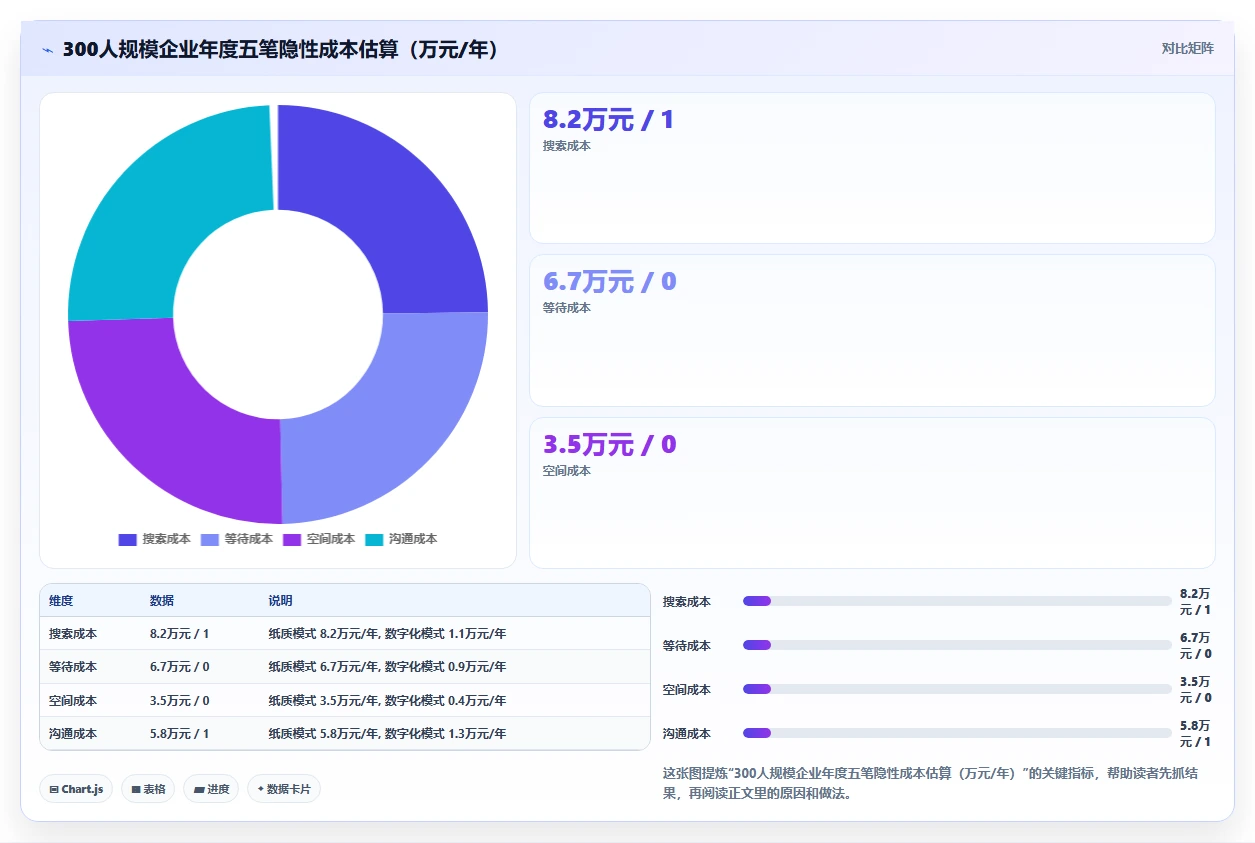Image resolution: width=1255 pixels, height=843 pixels.
Task: Toggle 搜索成本 legend color box
Action: [x=127, y=539]
